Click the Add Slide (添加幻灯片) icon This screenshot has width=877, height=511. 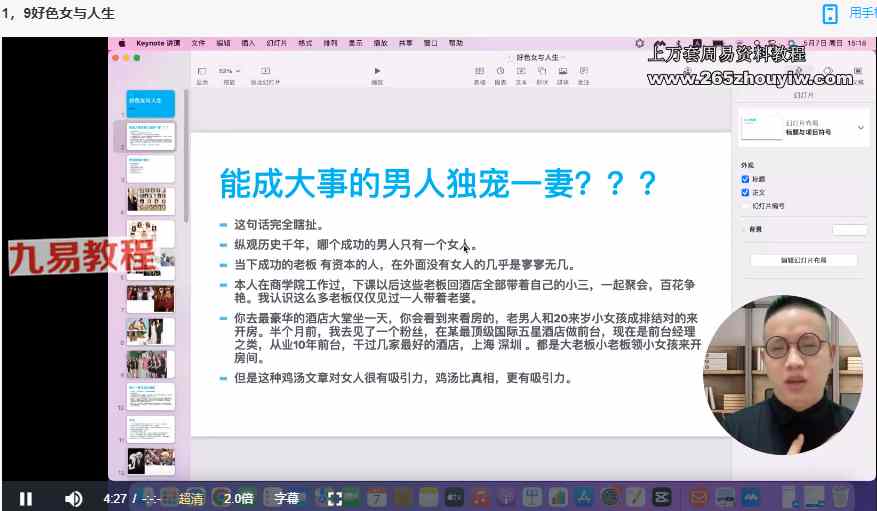pyautogui.click(x=265, y=71)
